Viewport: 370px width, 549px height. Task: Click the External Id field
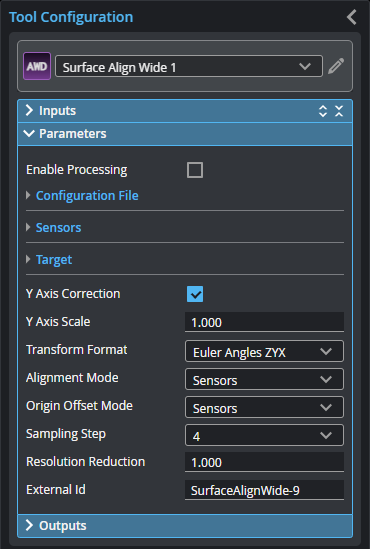point(264,490)
